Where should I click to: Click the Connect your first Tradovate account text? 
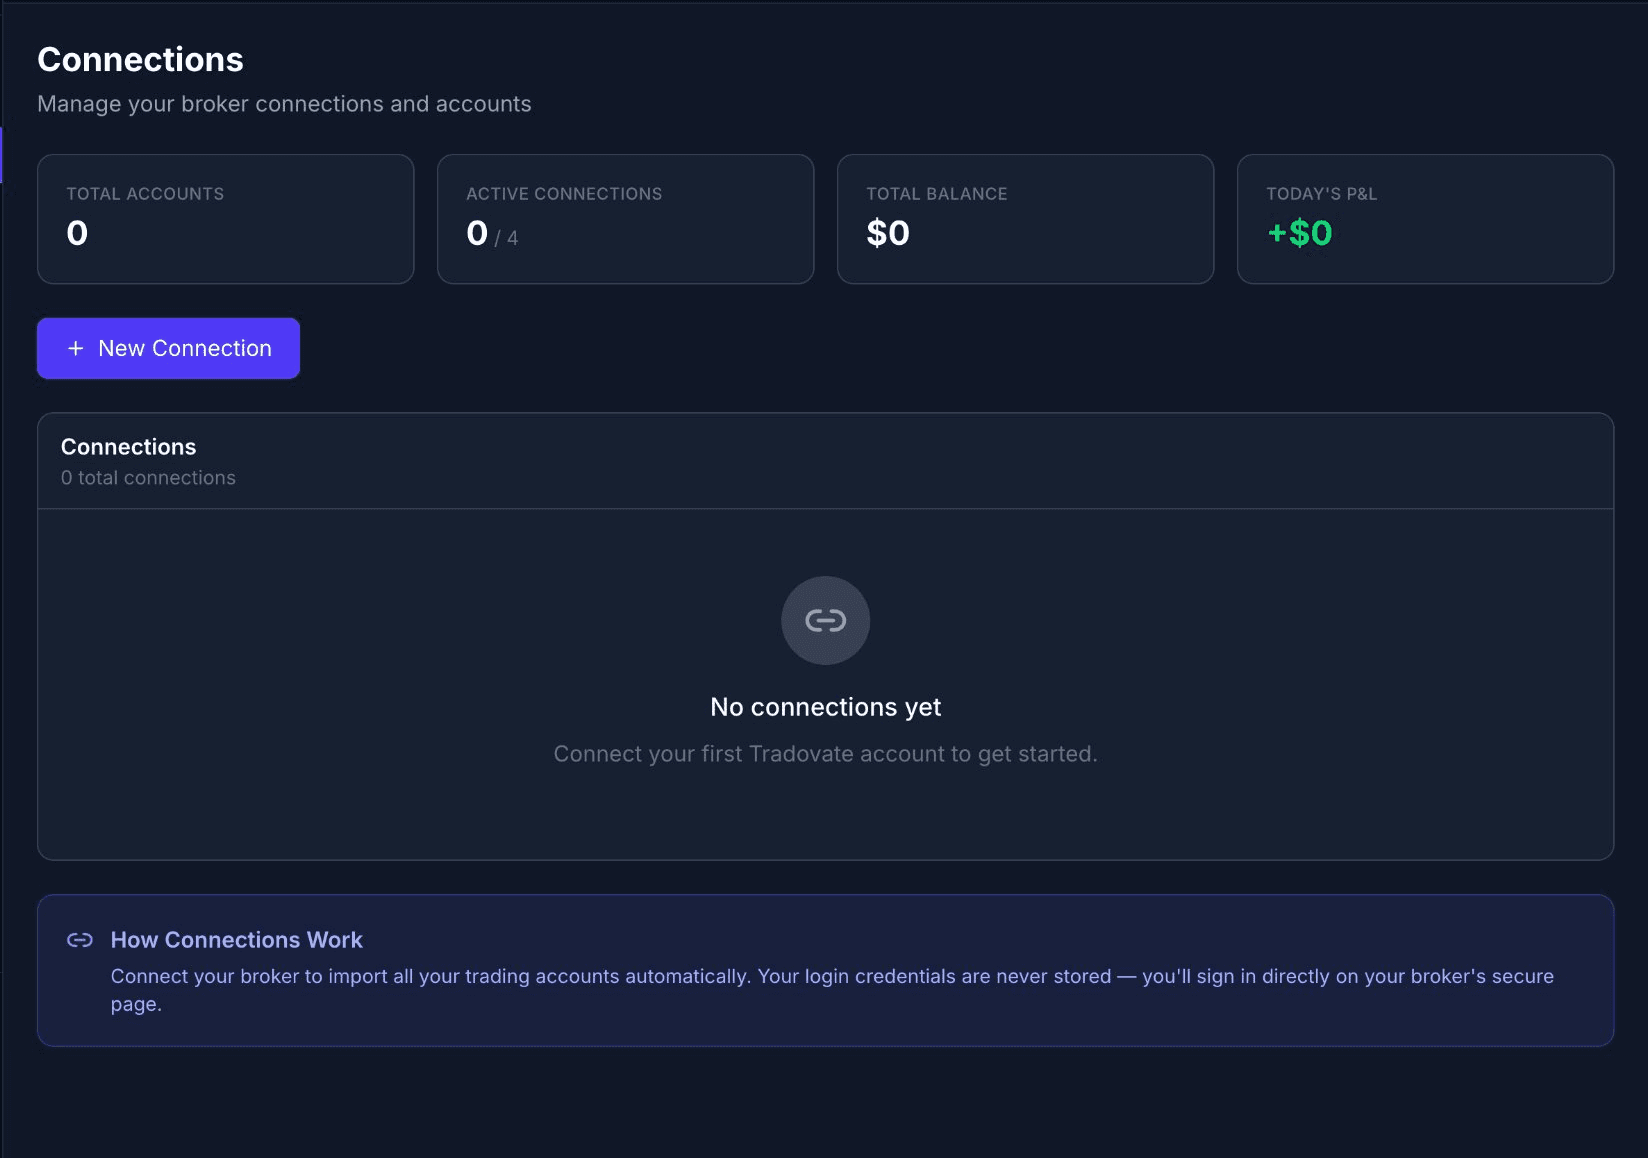pos(824,753)
